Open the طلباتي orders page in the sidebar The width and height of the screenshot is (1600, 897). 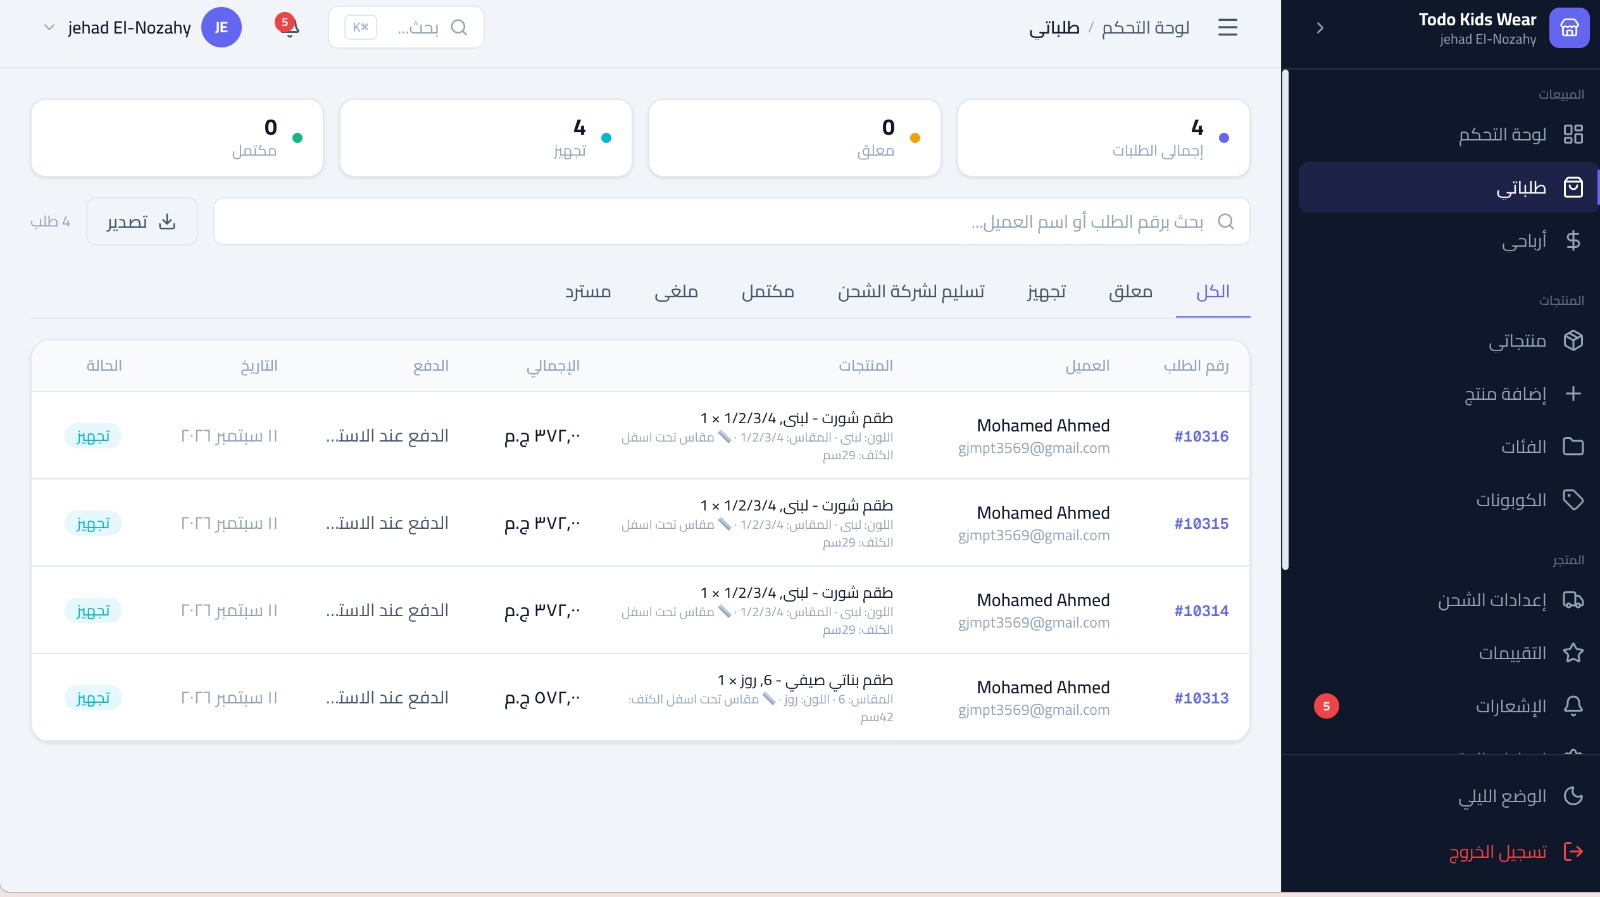click(1448, 187)
